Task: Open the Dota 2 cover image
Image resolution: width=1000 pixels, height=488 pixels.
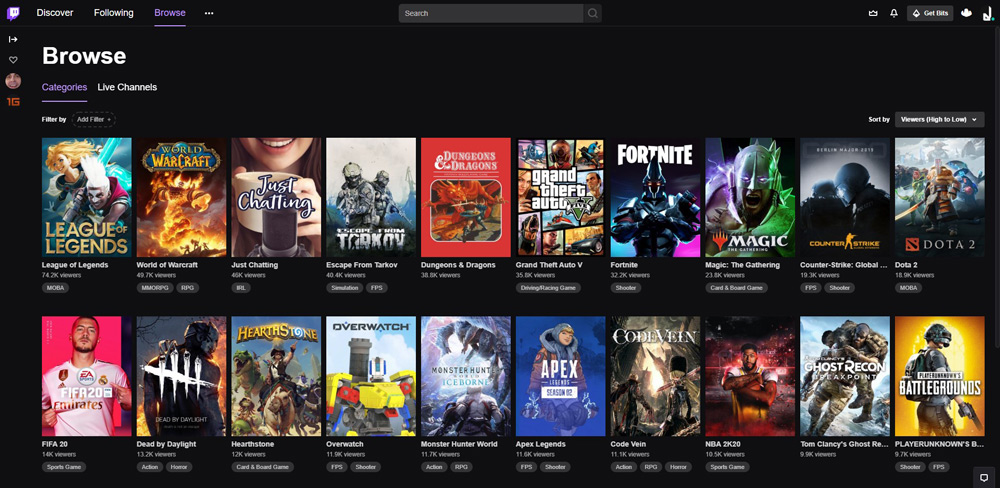Action: (939, 197)
